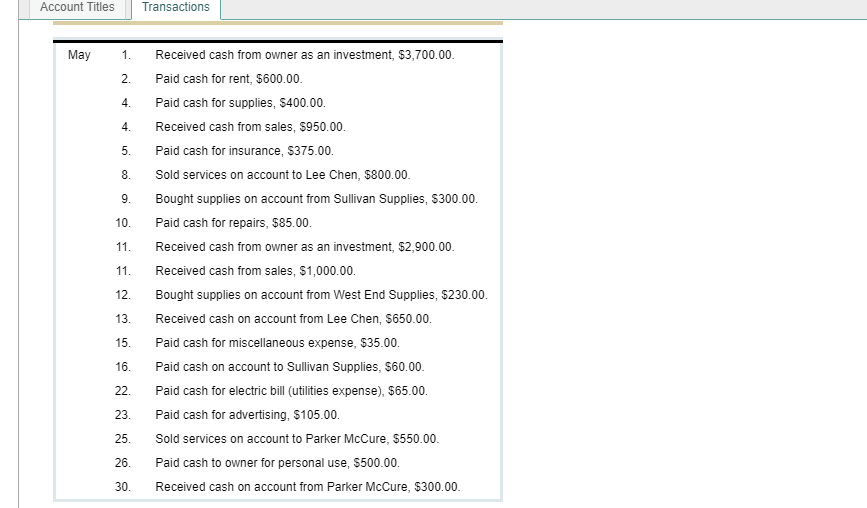This screenshot has height=508, width=867.
Task: Click the date number '25.'
Action: [123, 439]
